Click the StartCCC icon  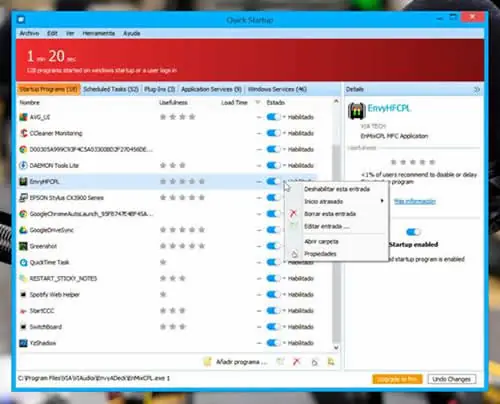click(23, 311)
